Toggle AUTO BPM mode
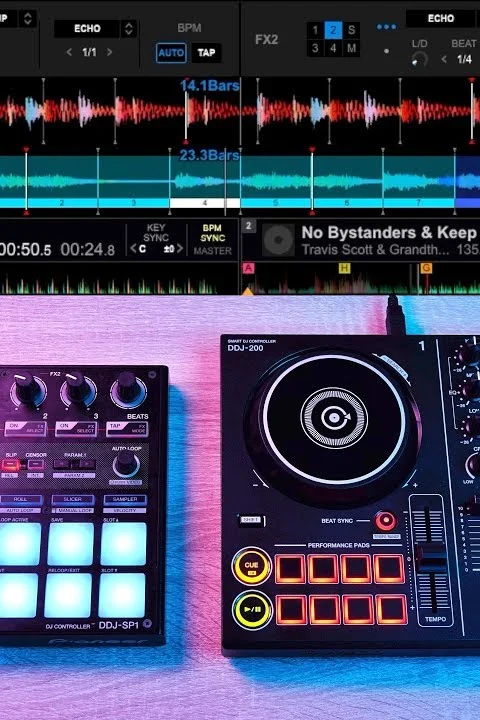Image resolution: width=480 pixels, height=720 pixels. tap(171, 53)
